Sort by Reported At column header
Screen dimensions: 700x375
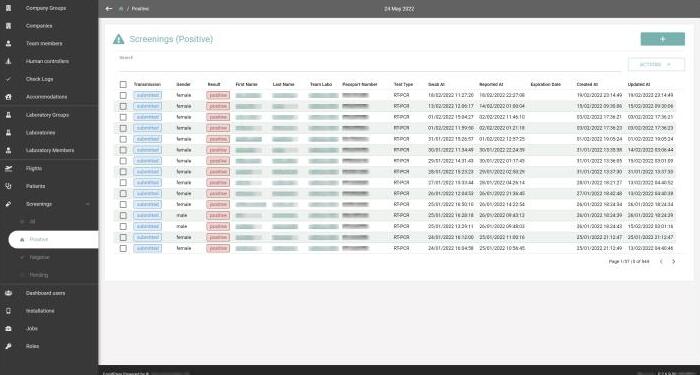click(x=491, y=84)
